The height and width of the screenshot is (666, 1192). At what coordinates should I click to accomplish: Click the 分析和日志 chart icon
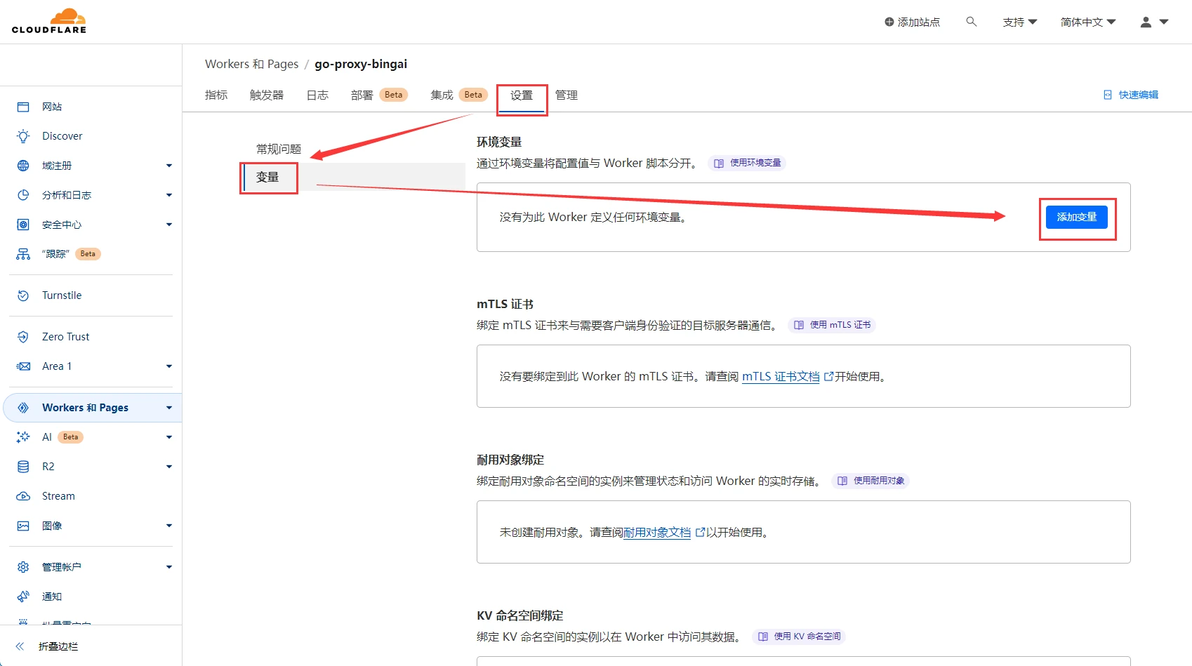pos(24,195)
